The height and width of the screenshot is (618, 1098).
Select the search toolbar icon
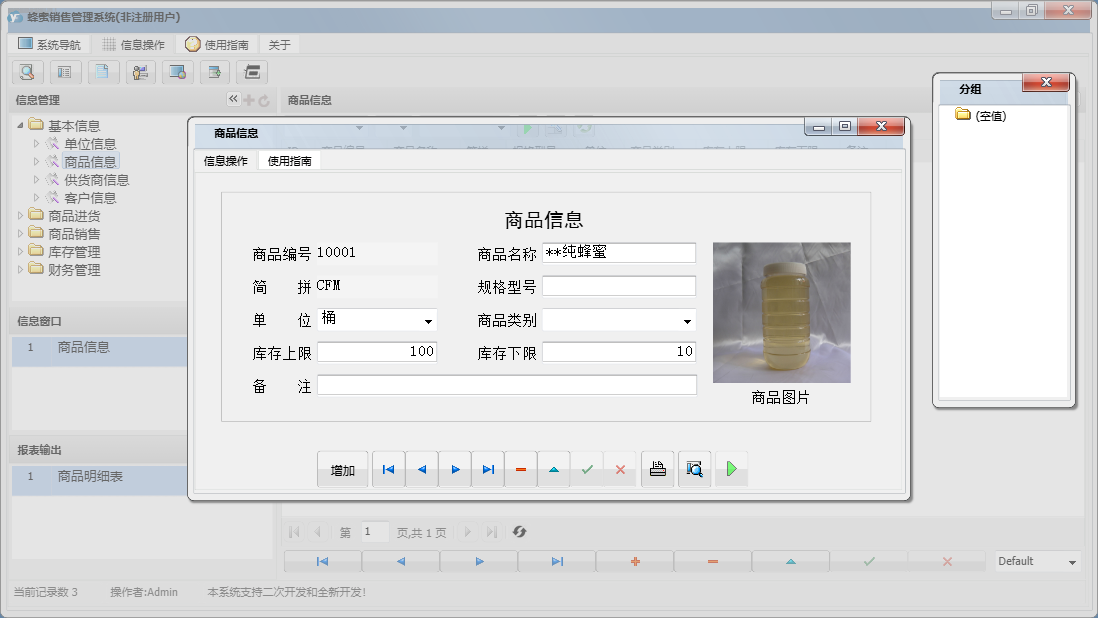27,72
